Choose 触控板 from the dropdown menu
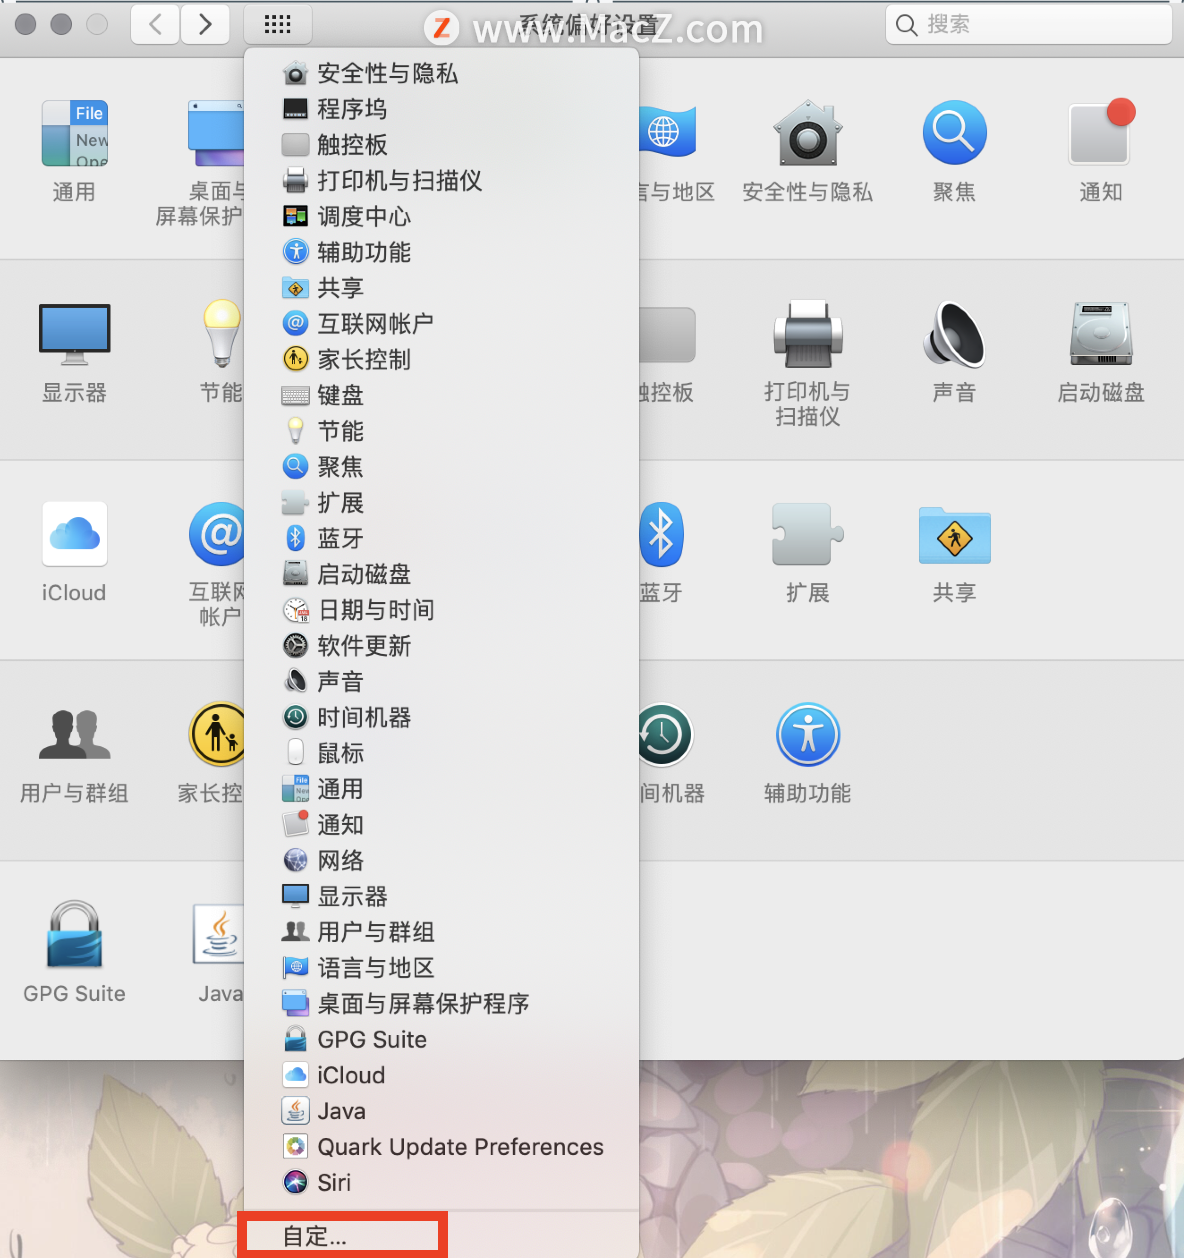Image resolution: width=1184 pixels, height=1258 pixels. point(441,145)
